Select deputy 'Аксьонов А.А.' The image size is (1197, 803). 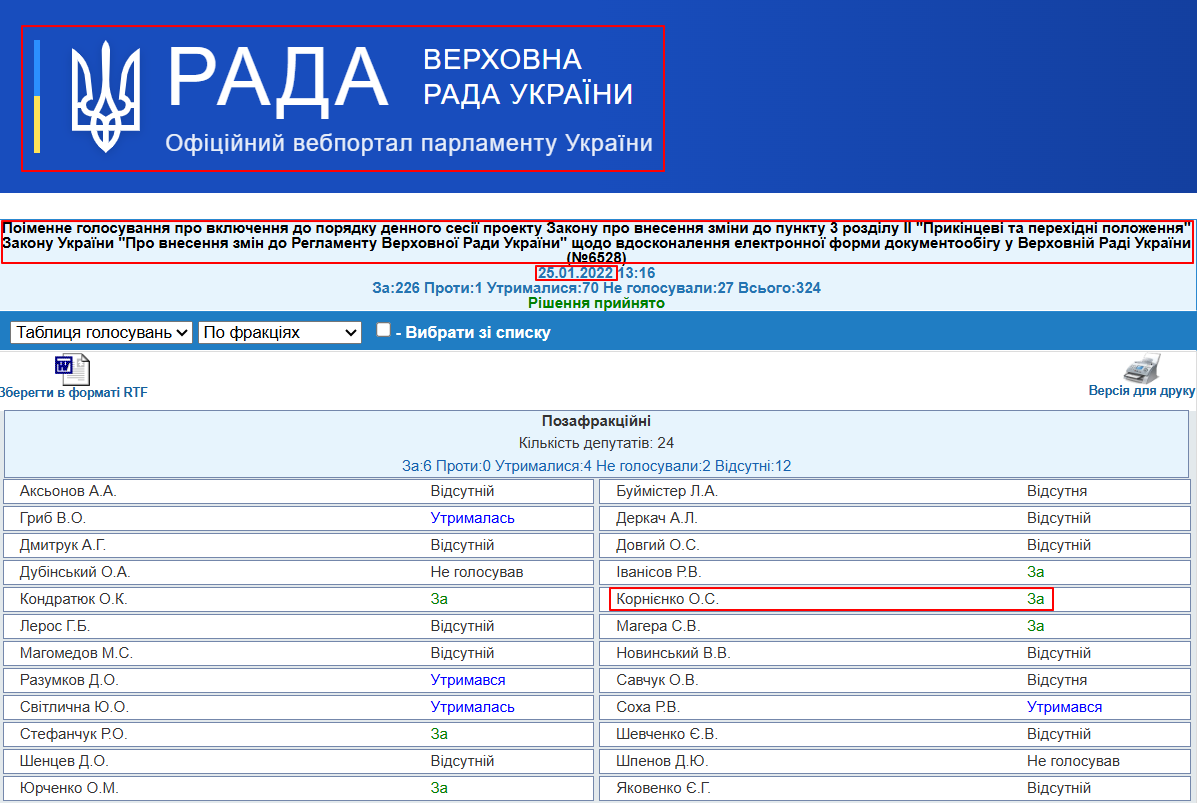[68, 491]
